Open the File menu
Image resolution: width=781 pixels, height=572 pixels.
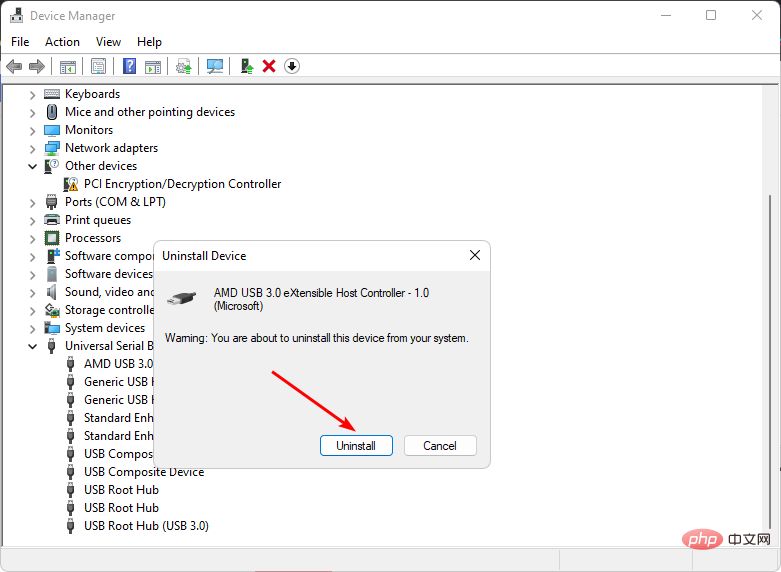coord(20,42)
